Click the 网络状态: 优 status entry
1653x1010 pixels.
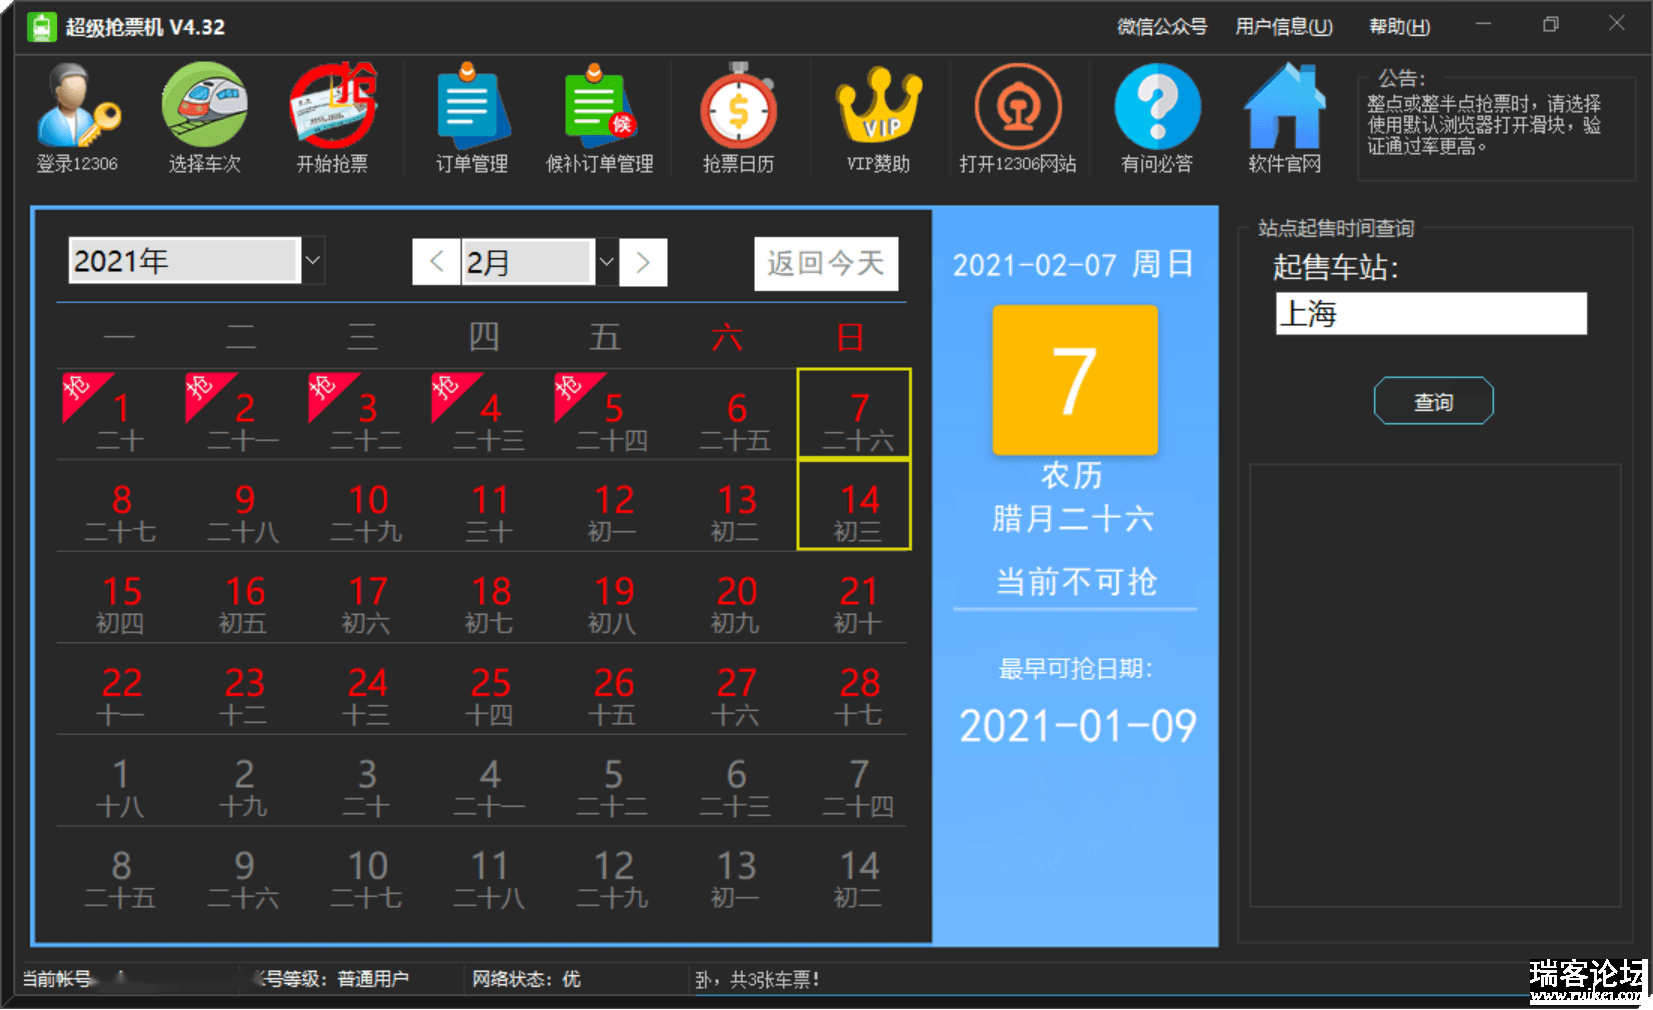526,979
